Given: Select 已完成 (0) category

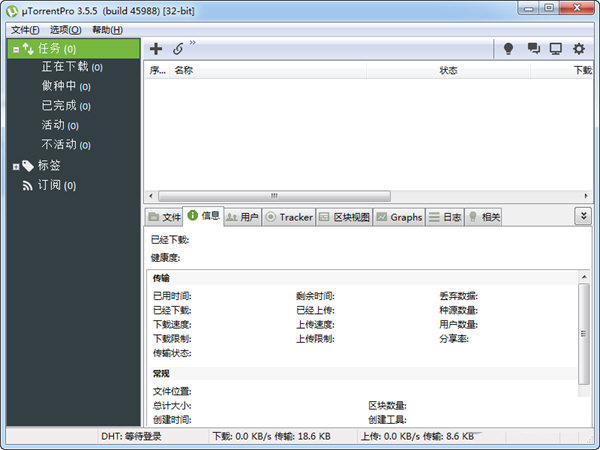Looking at the screenshot, I should [x=66, y=106].
